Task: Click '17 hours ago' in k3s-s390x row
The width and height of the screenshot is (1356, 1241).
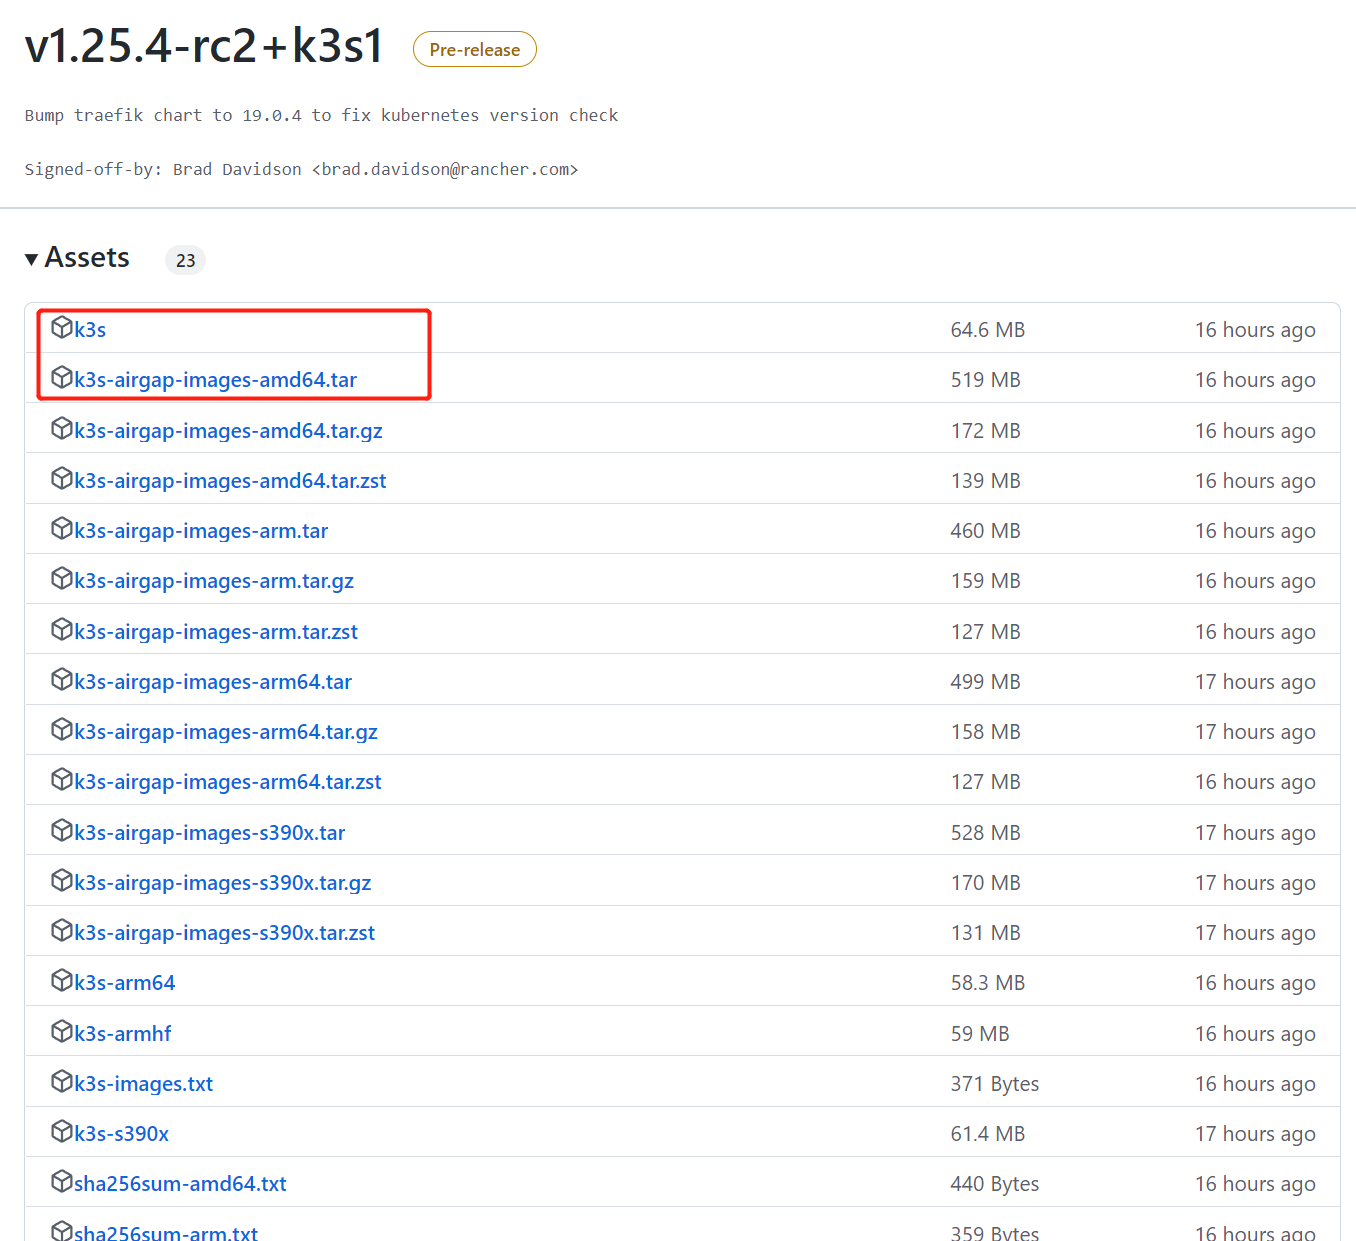Action: tap(1255, 1134)
